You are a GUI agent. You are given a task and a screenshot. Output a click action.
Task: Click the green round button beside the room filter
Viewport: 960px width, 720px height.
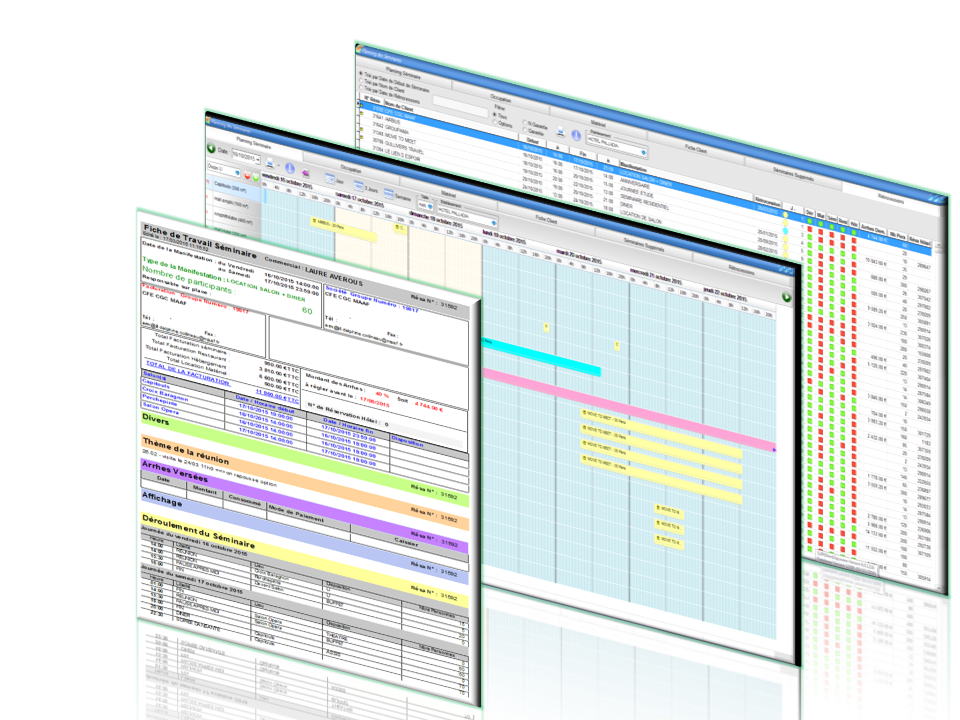click(255, 178)
